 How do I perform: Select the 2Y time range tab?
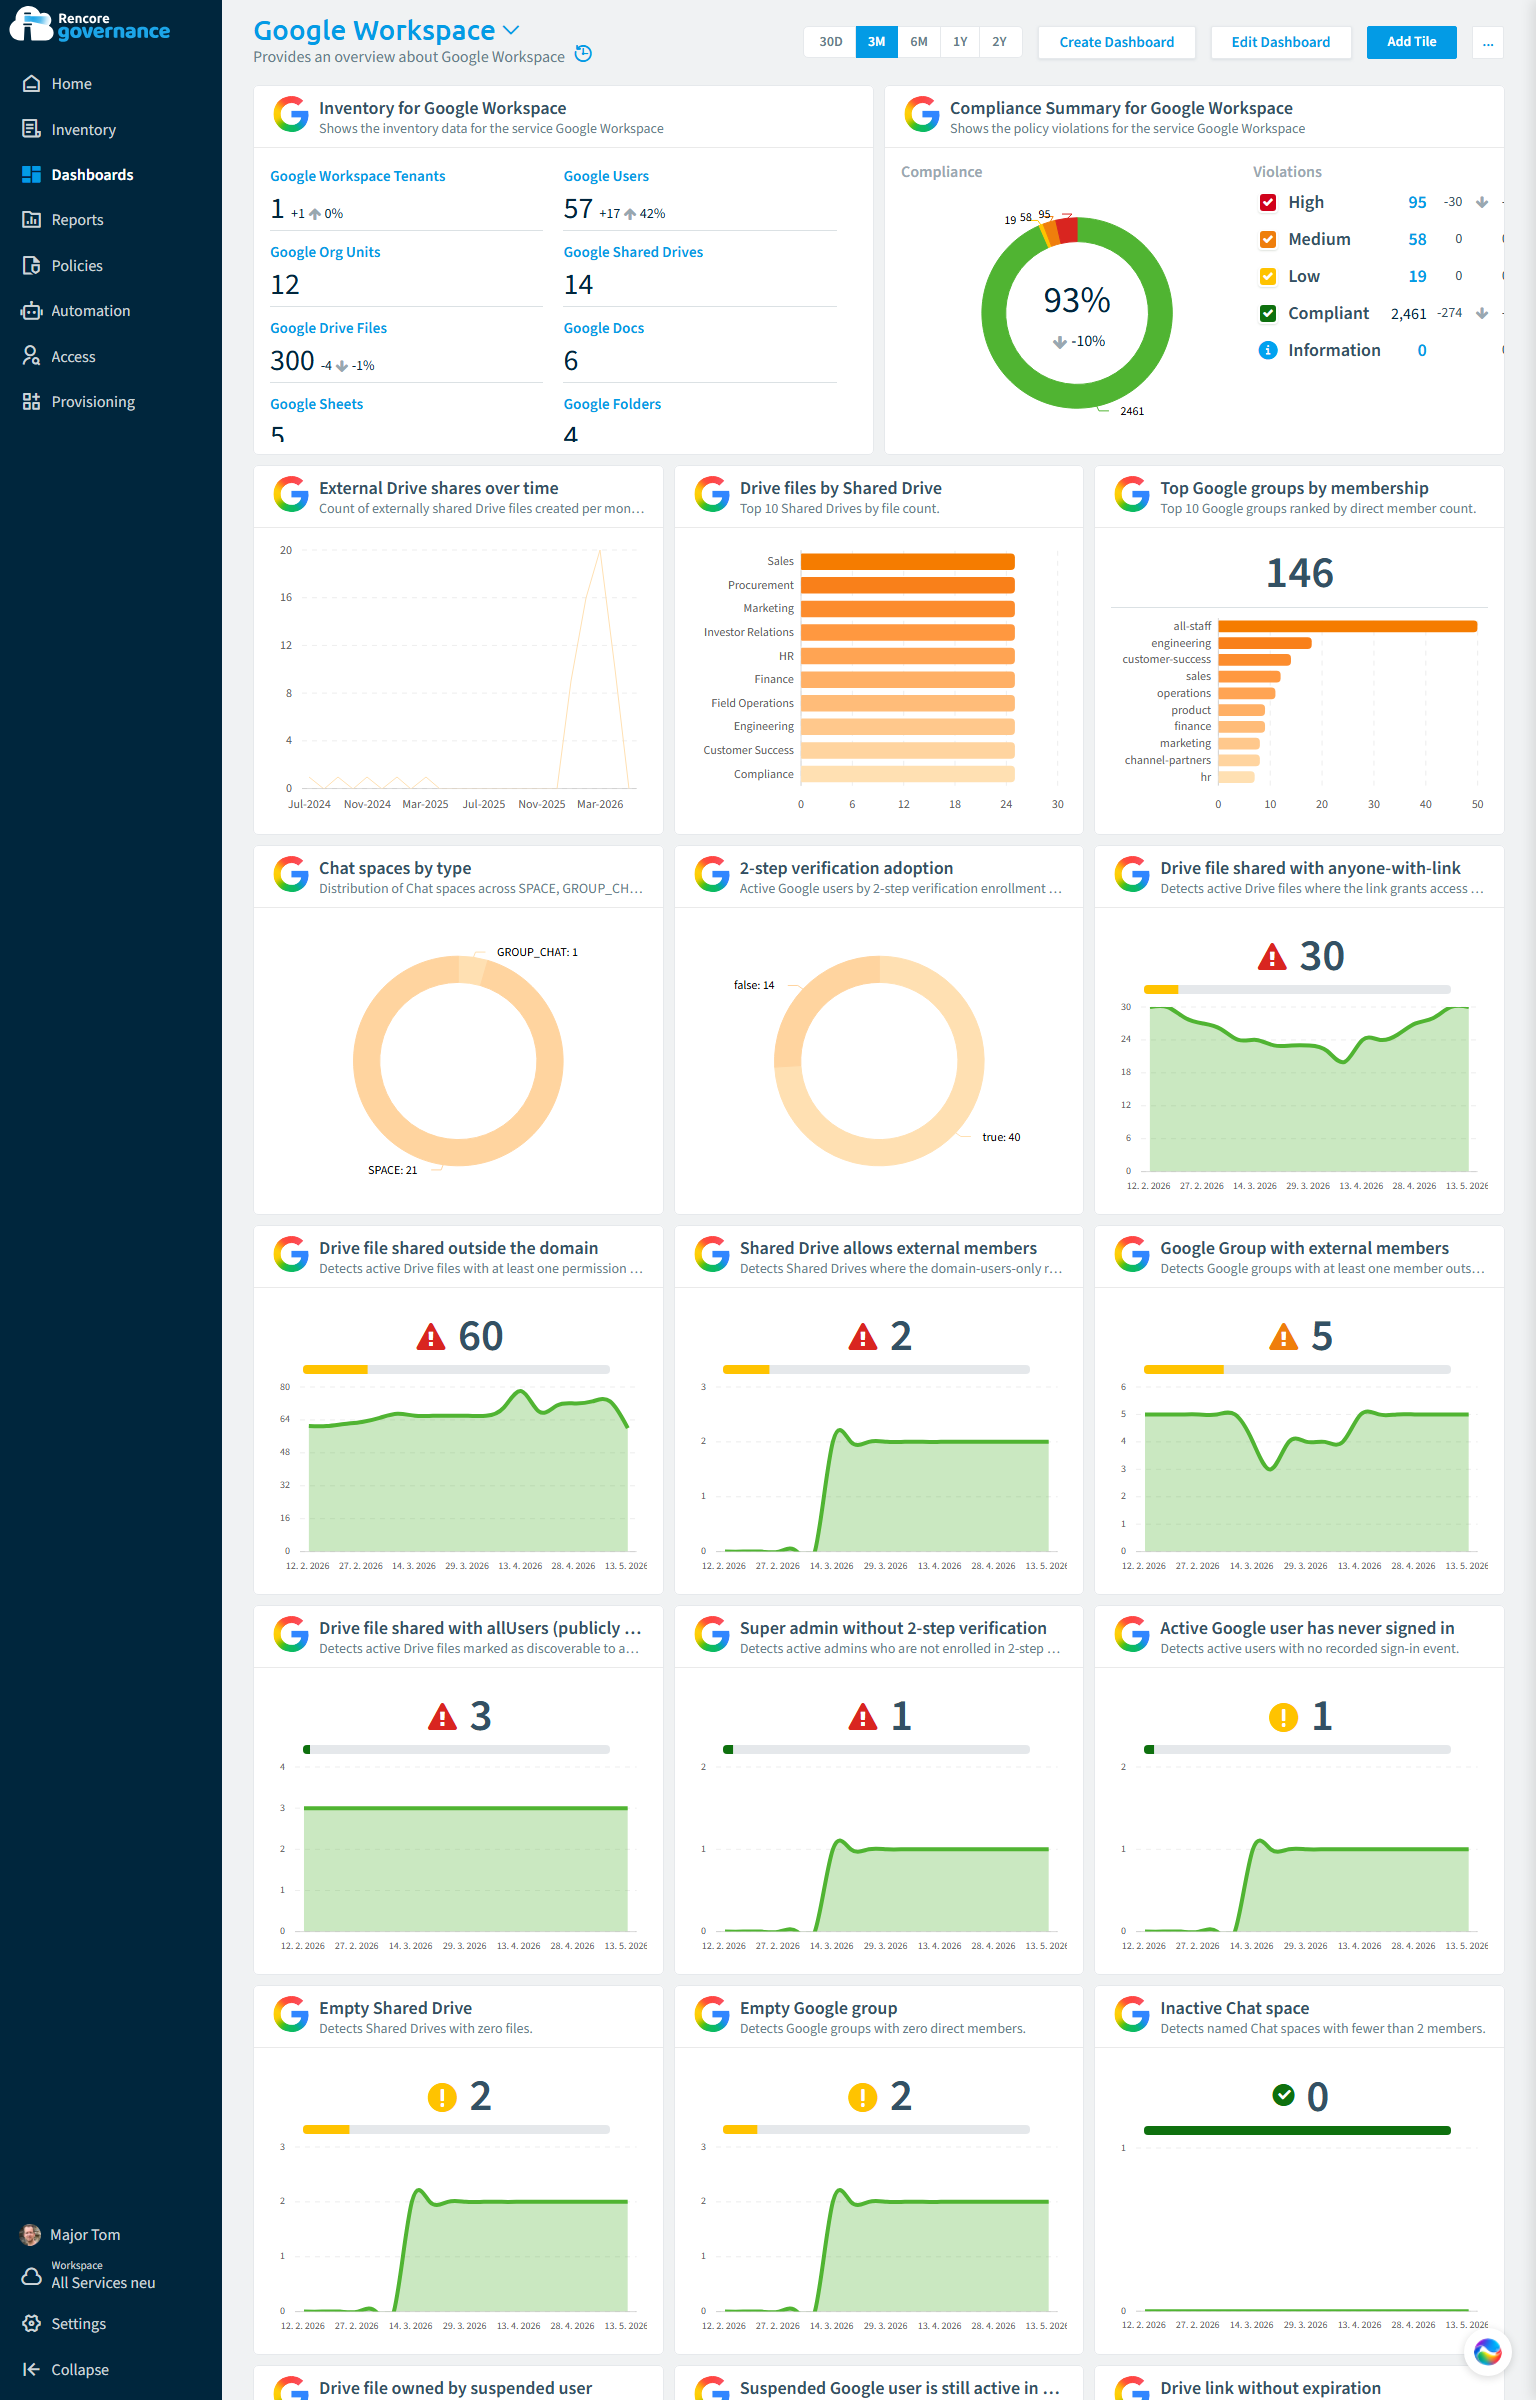click(999, 42)
